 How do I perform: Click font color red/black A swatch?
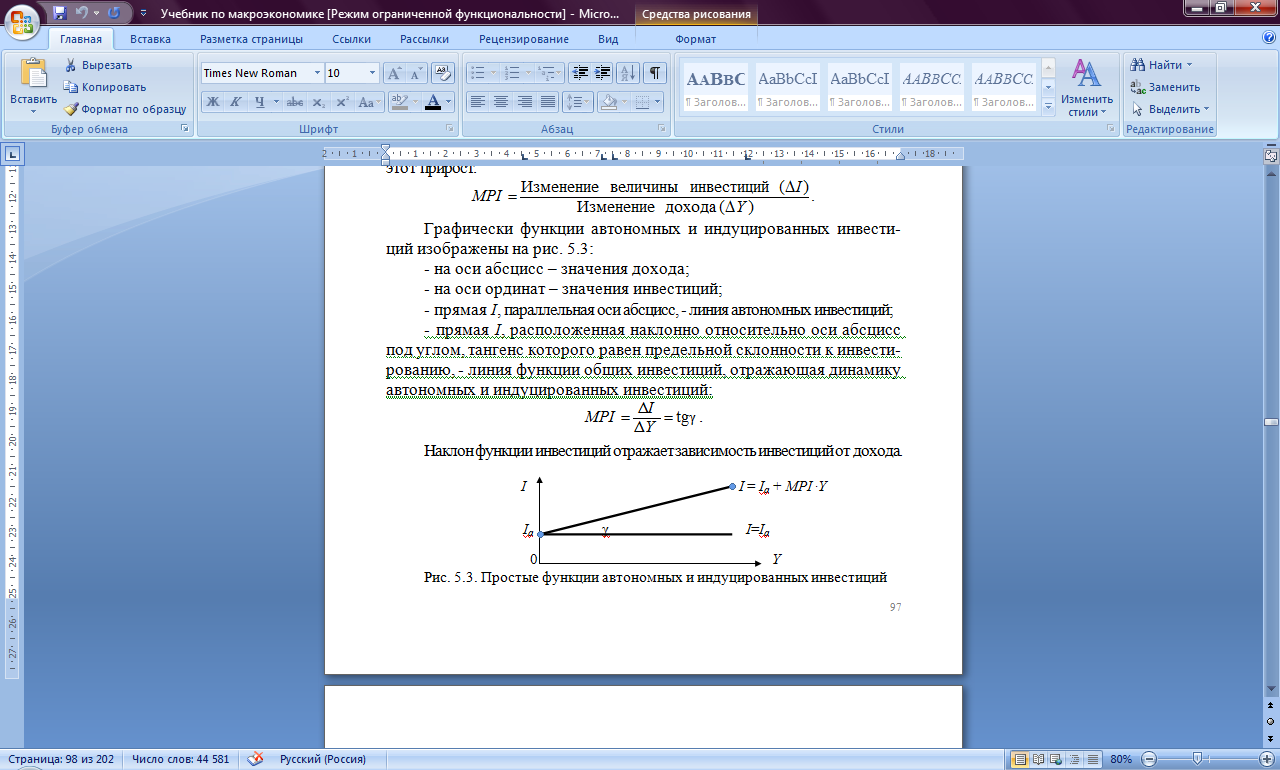tap(432, 102)
